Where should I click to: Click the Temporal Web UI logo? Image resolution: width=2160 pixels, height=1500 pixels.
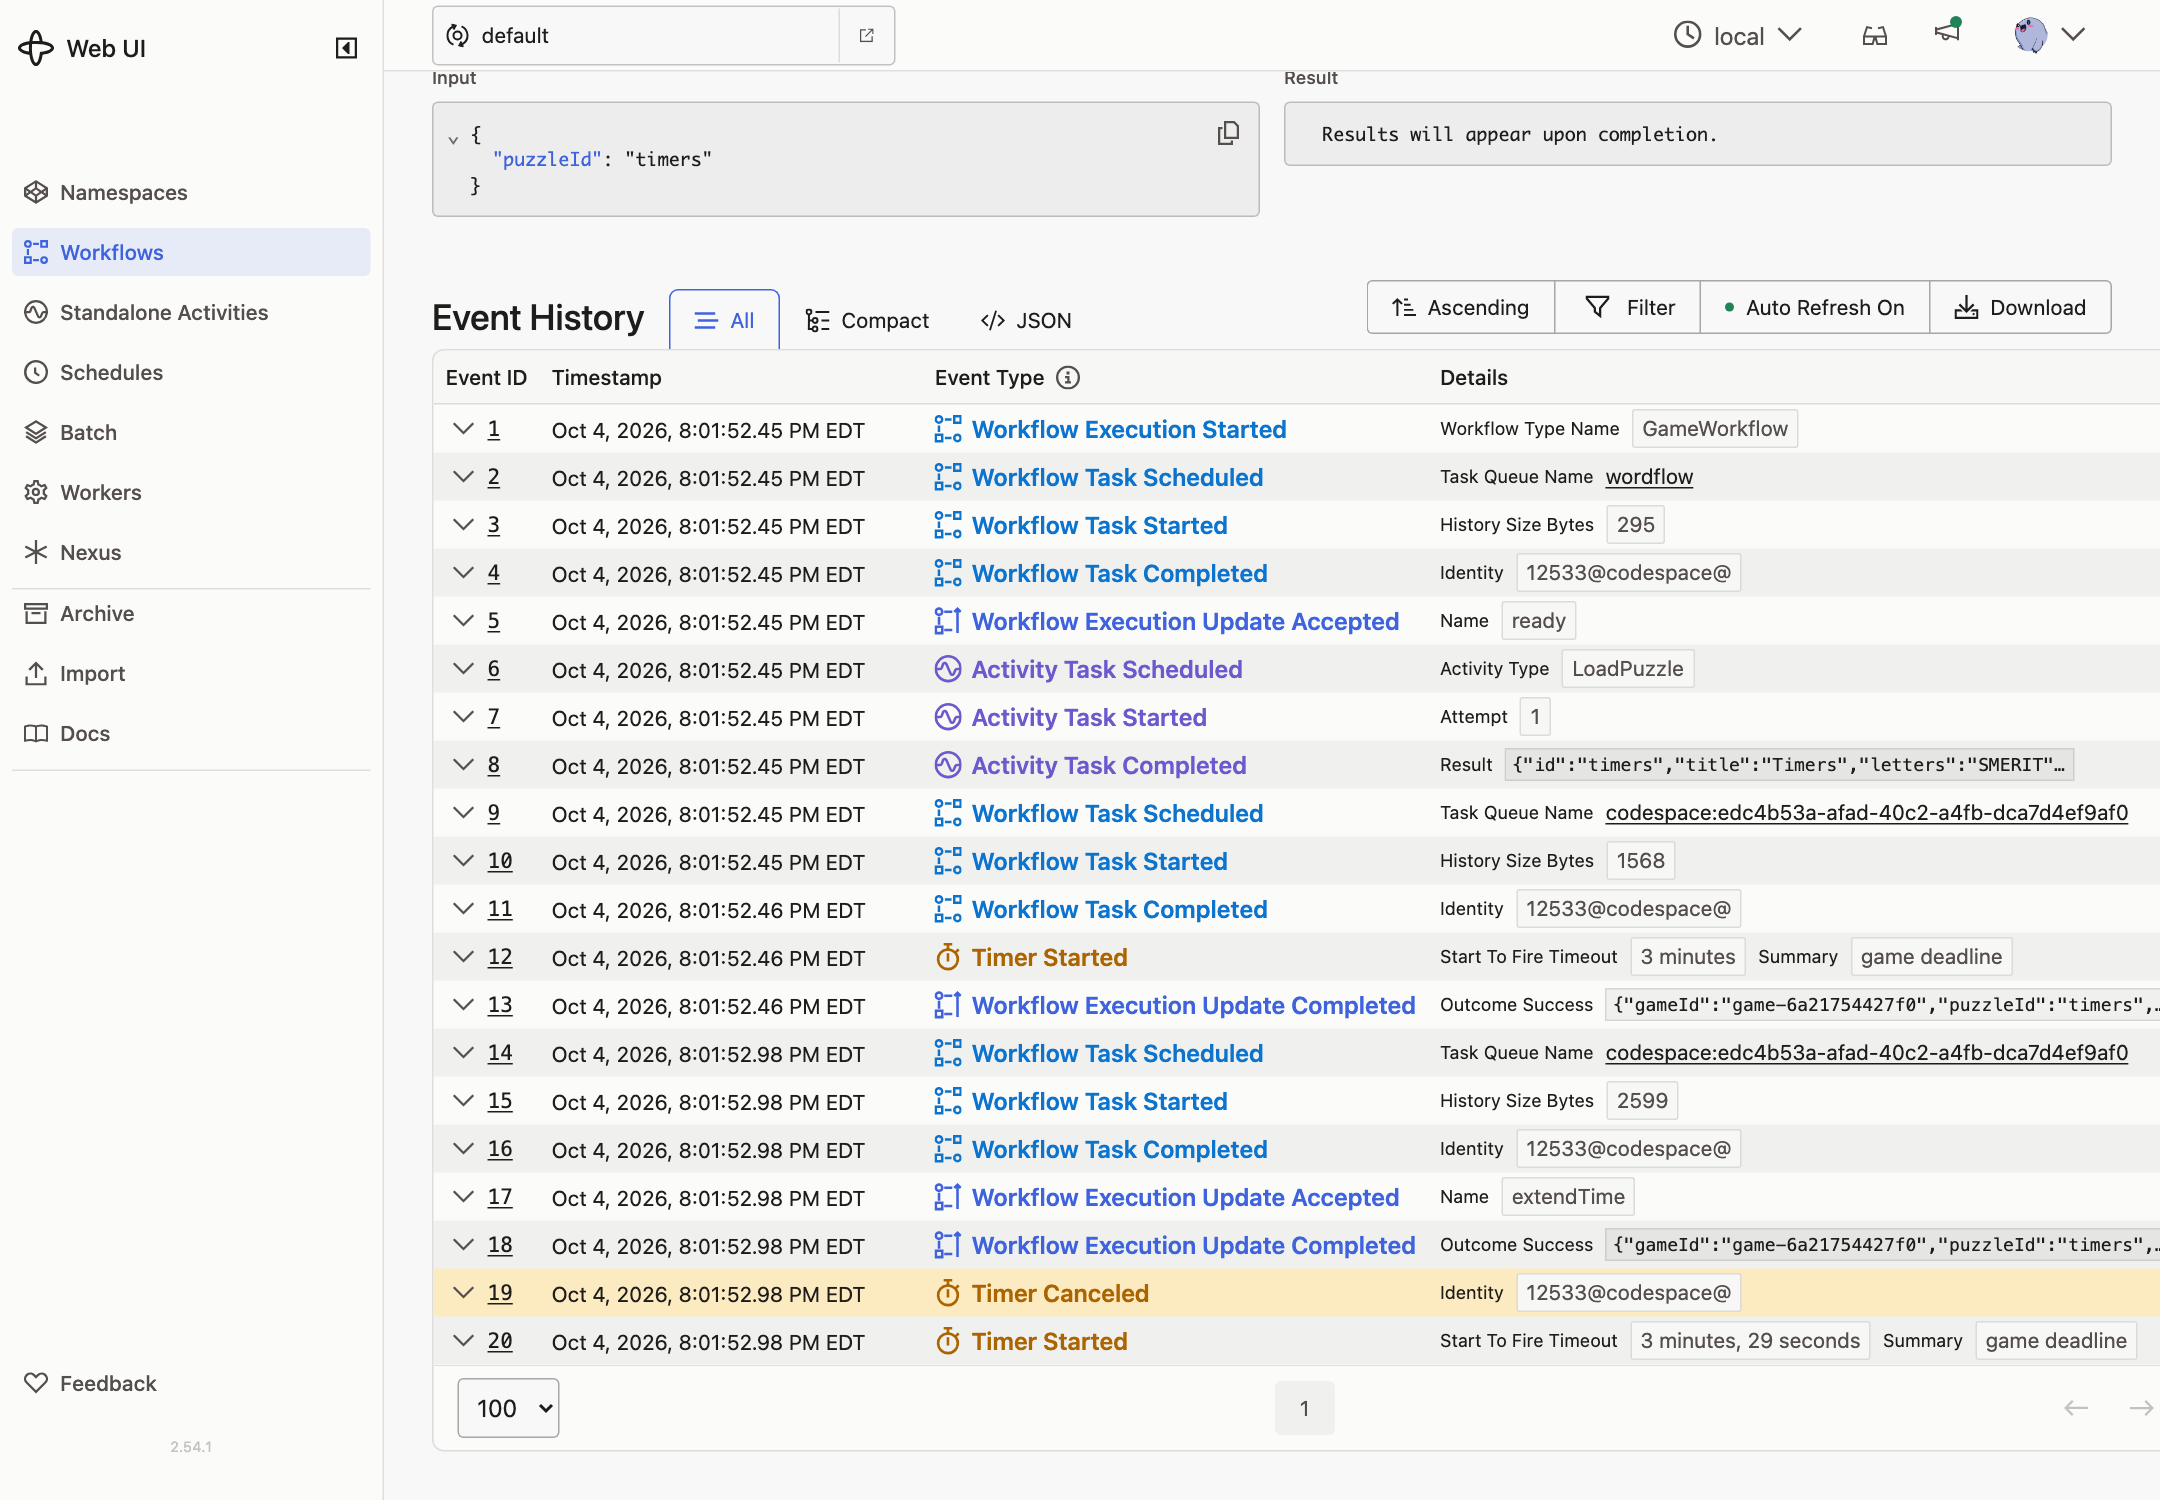pos(36,48)
